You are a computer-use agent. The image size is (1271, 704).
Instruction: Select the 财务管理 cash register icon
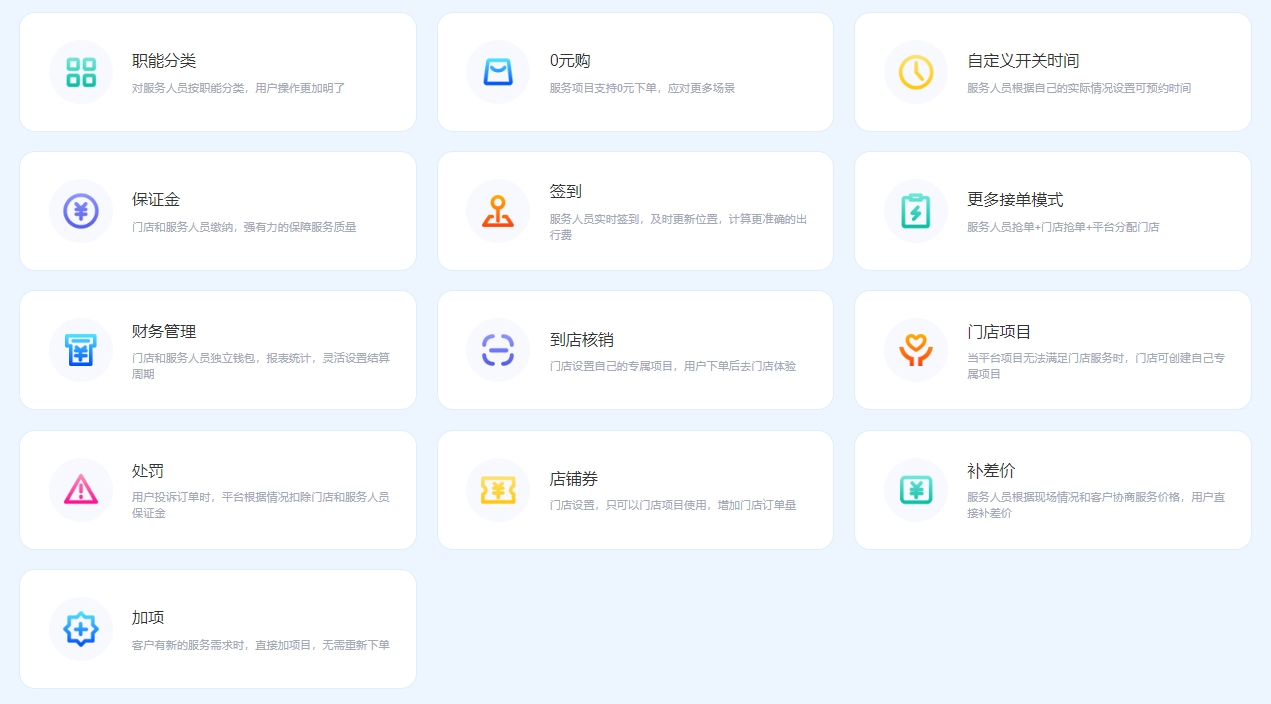tap(81, 350)
